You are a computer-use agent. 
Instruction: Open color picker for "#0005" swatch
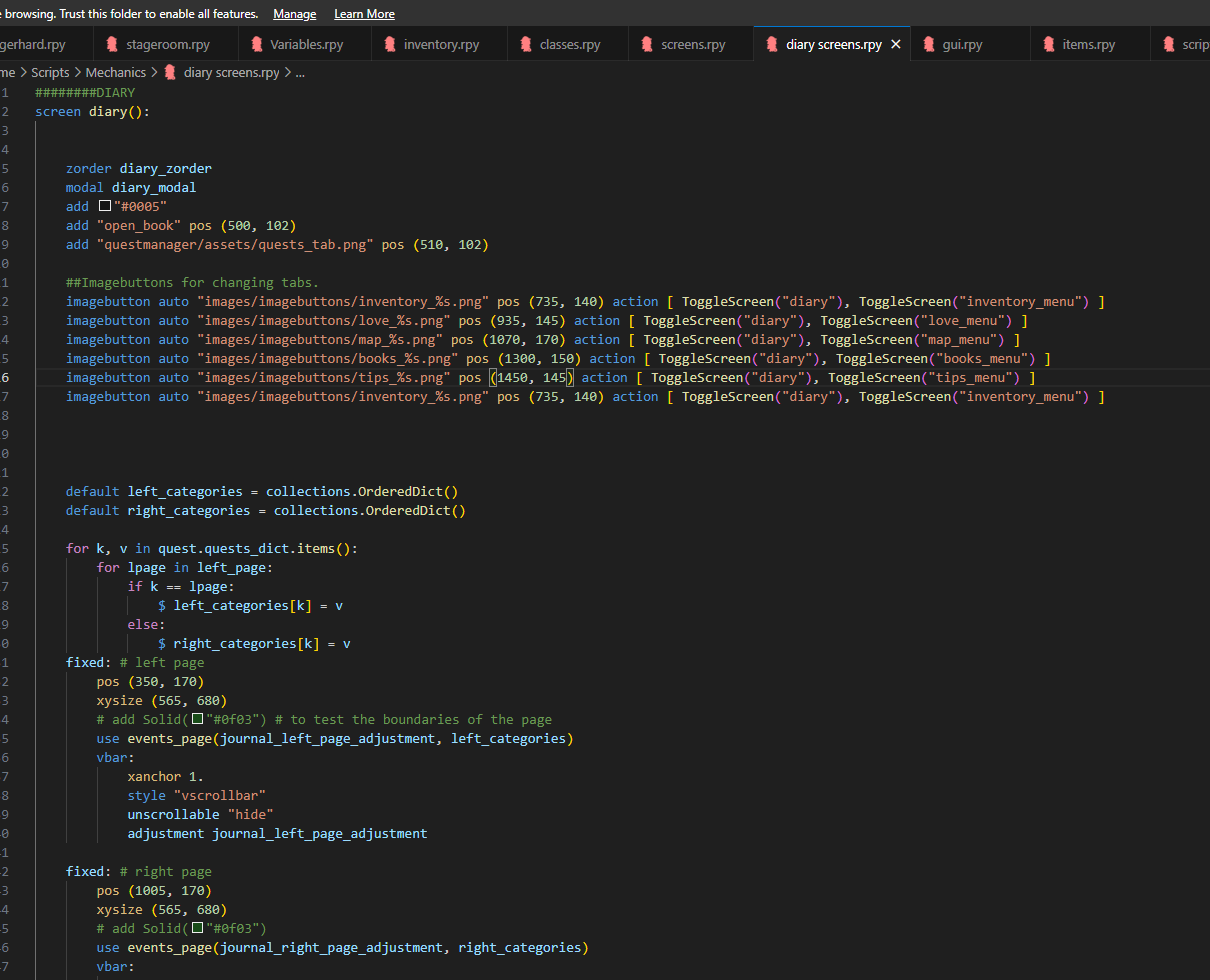click(105, 207)
